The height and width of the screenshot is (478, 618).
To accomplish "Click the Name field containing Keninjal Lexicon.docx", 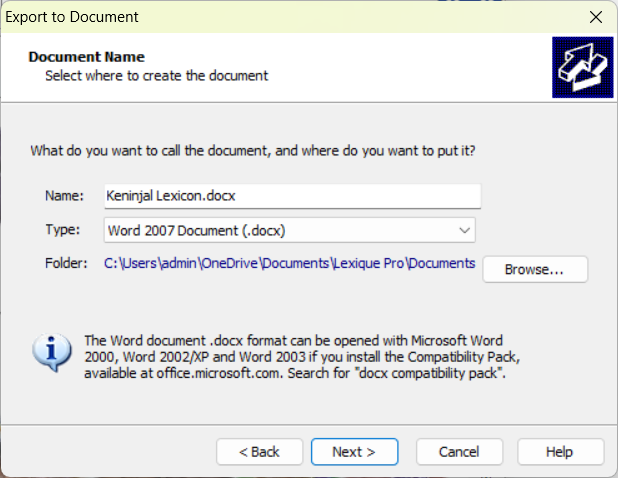I will coord(291,196).
